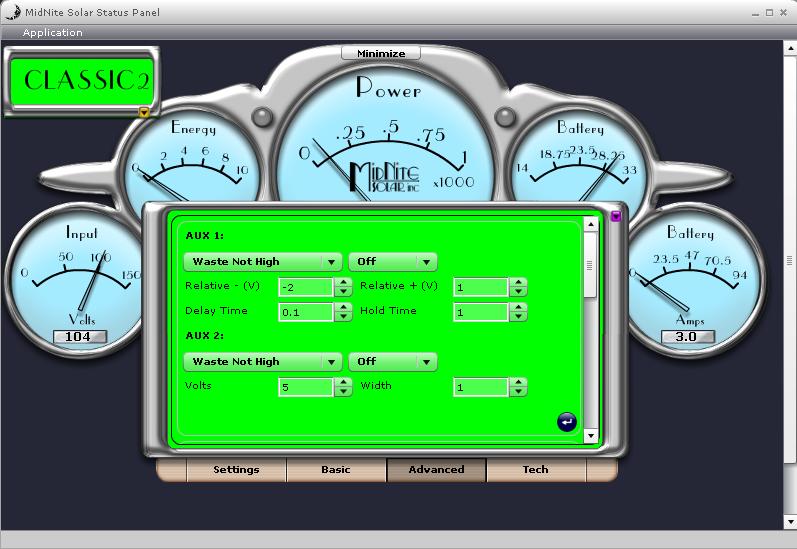
Task: Close the MidNite Solar Status Panel window
Action: point(783,13)
